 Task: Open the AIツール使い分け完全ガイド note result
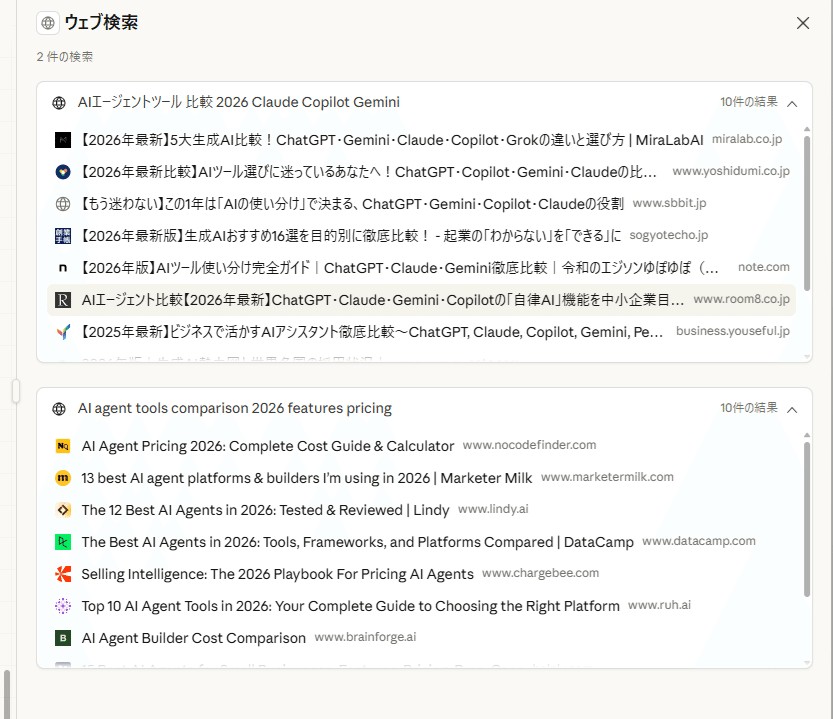[421, 268]
